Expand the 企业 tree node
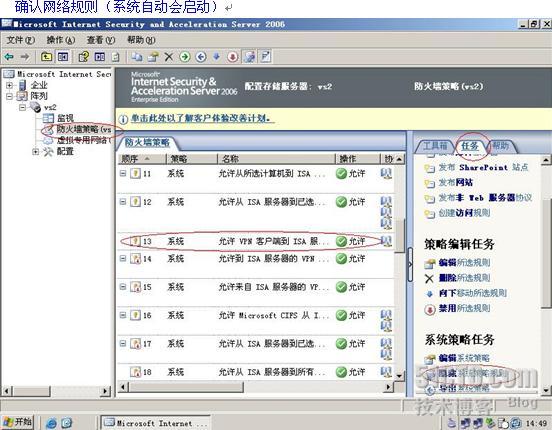This screenshot has width=552, height=430. click(10, 85)
